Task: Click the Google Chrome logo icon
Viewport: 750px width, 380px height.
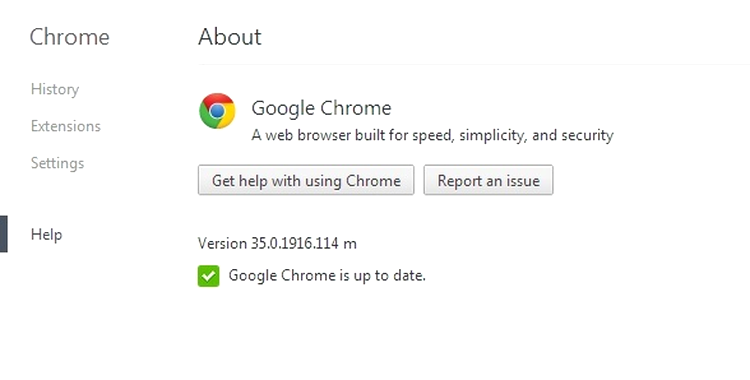Action: click(x=217, y=111)
